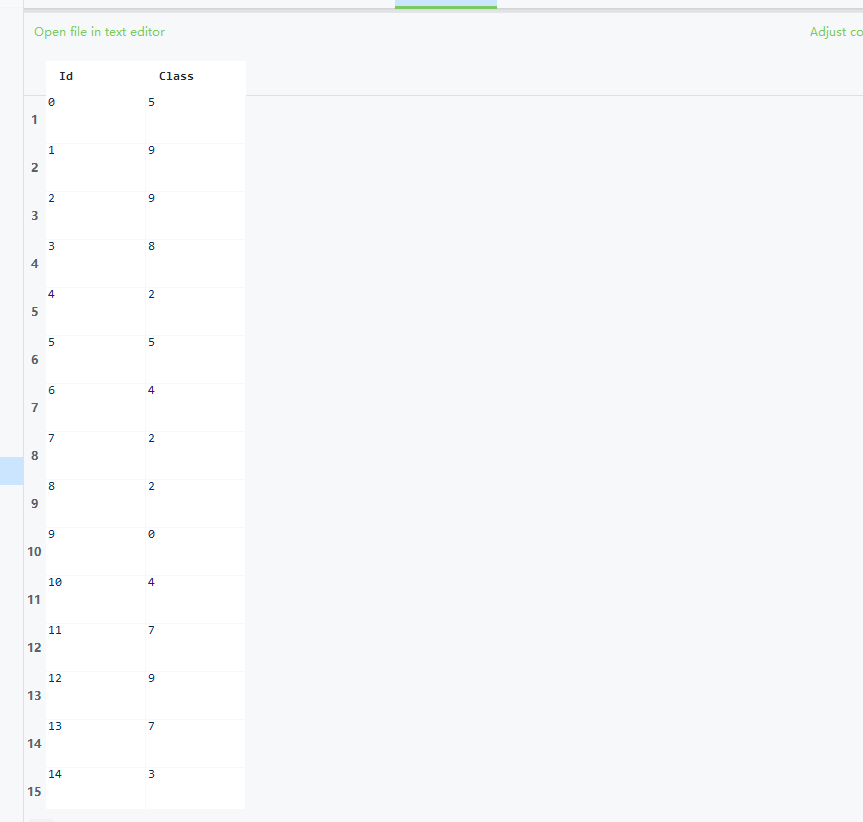Click the Id cell containing 3
Viewport: 863px width, 822px height.
click(x=95, y=264)
